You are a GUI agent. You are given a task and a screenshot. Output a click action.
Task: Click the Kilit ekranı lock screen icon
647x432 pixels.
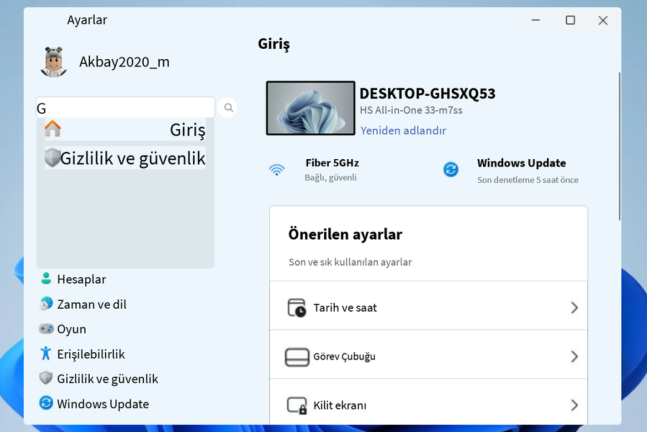pyautogui.click(x=297, y=405)
